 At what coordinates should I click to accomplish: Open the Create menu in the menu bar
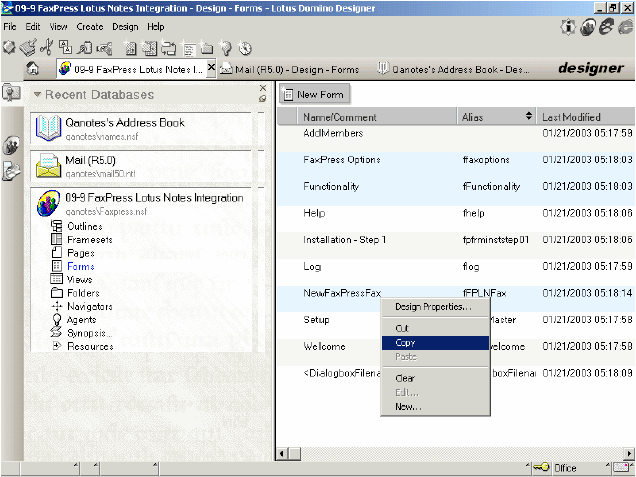(x=89, y=26)
